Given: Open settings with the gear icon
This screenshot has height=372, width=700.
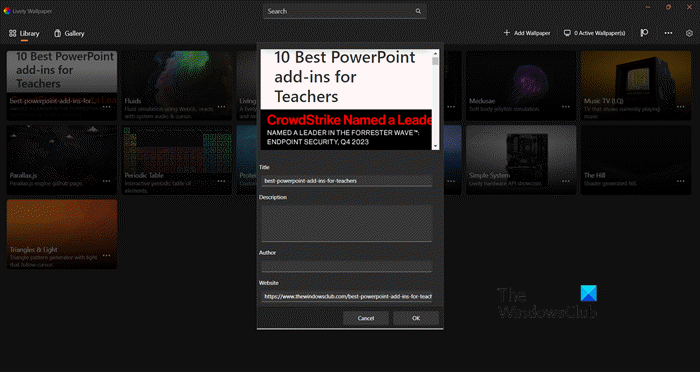Looking at the screenshot, I should click(689, 33).
